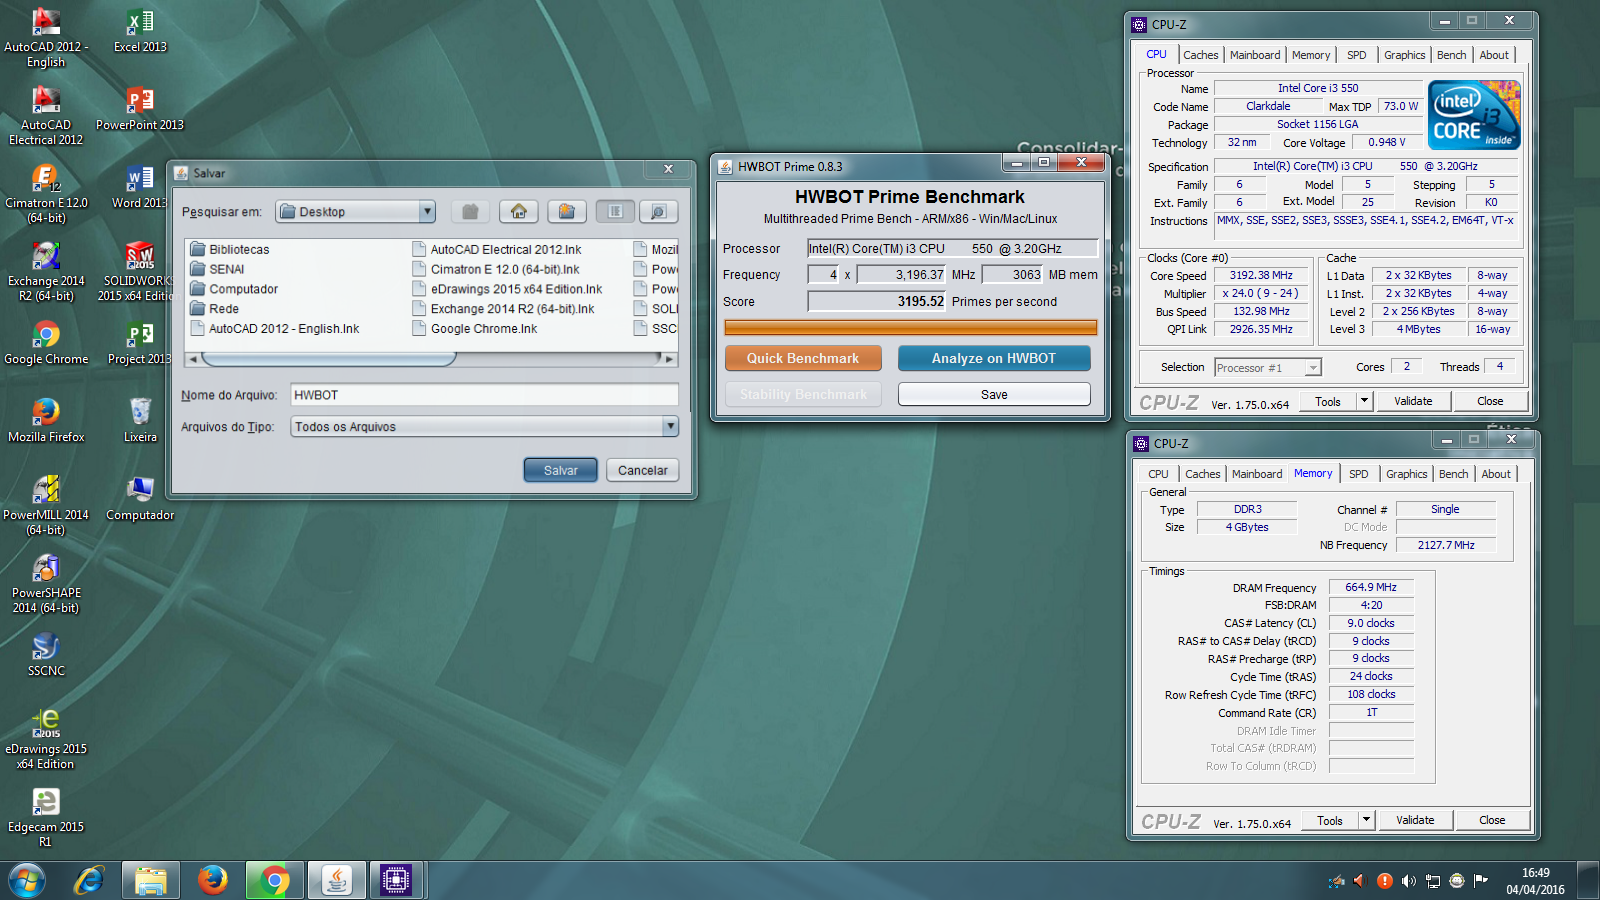Open Edgecam 2015 R1 desktop icon
1600x900 pixels.
(x=46, y=818)
